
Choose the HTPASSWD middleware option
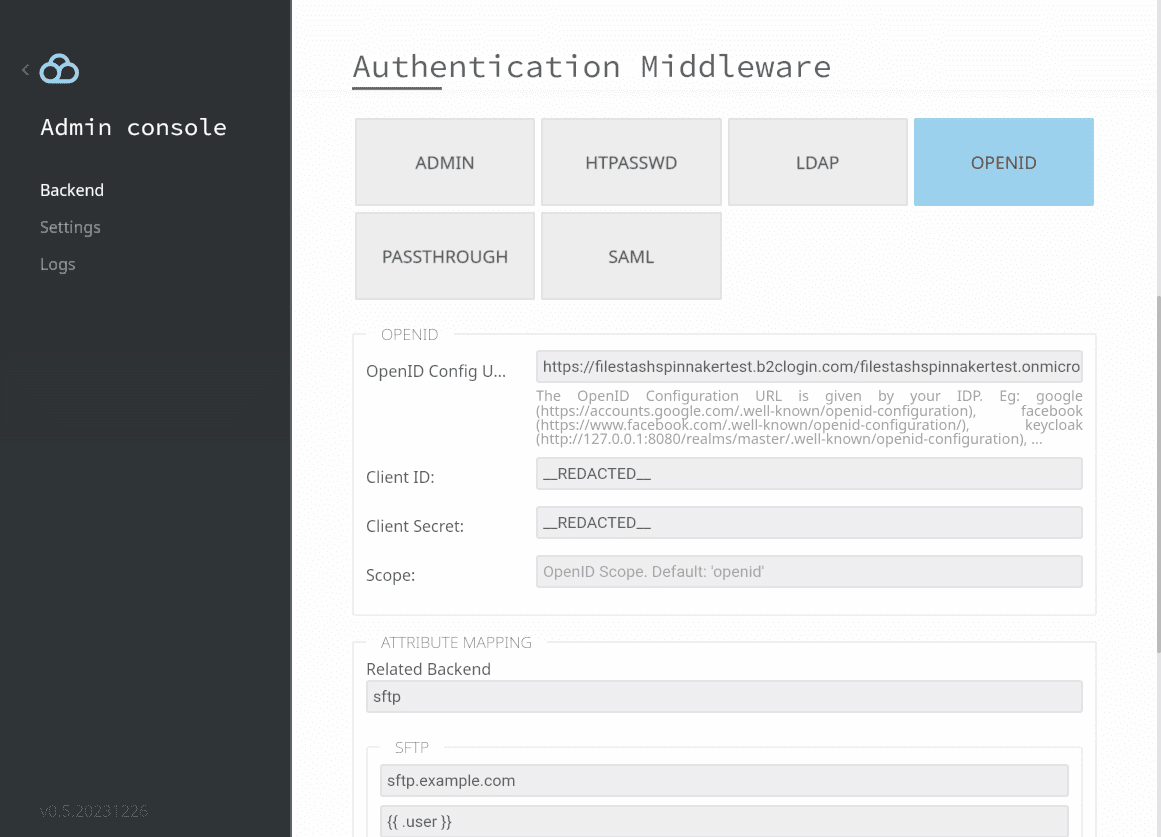(631, 162)
